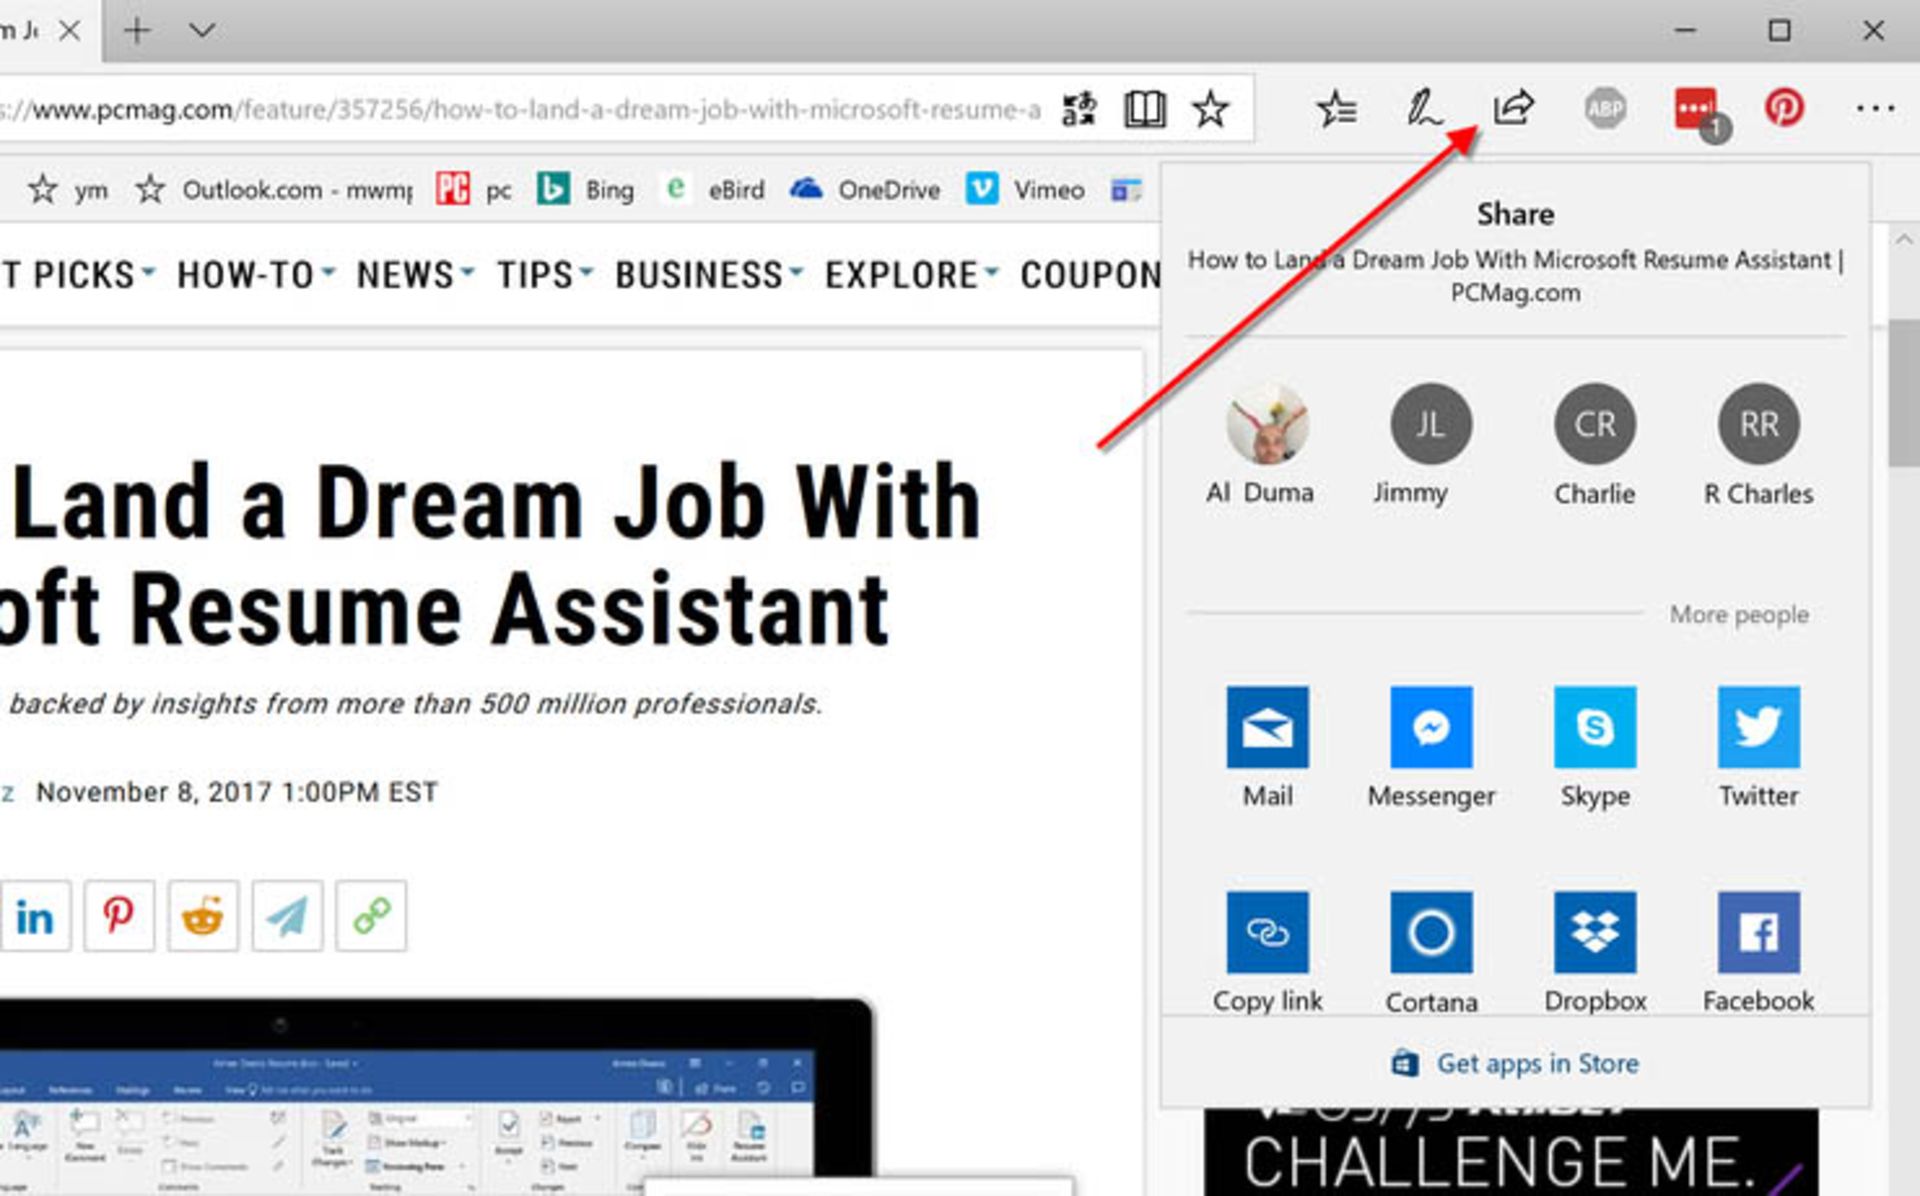The height and width of the screenshot is (1196, 1920).
Task: Open the red LastPass extension icon
Action: click(x=1700, y=111)
